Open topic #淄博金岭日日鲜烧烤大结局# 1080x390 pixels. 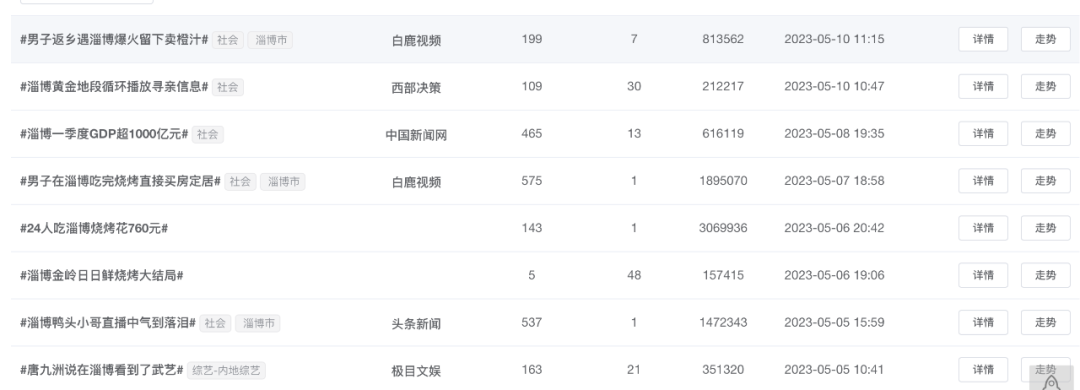coord(101,276)
